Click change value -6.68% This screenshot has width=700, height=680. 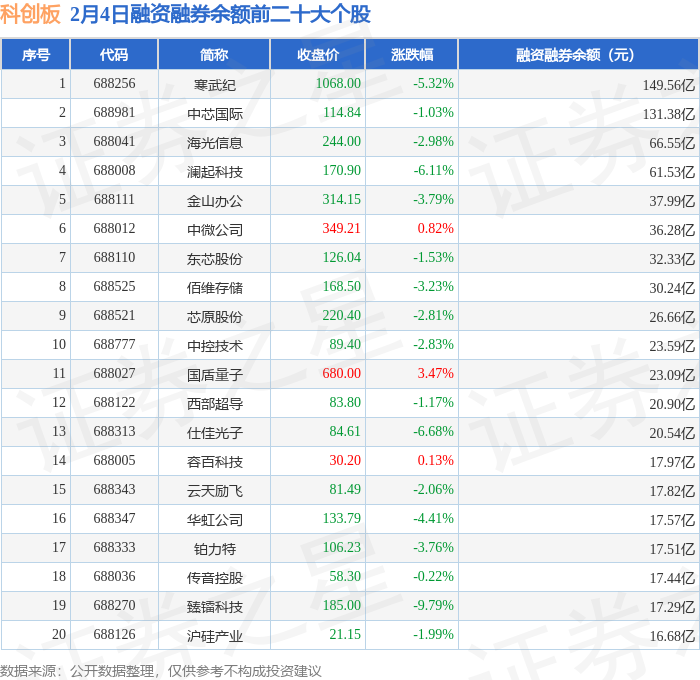point(433,432)
